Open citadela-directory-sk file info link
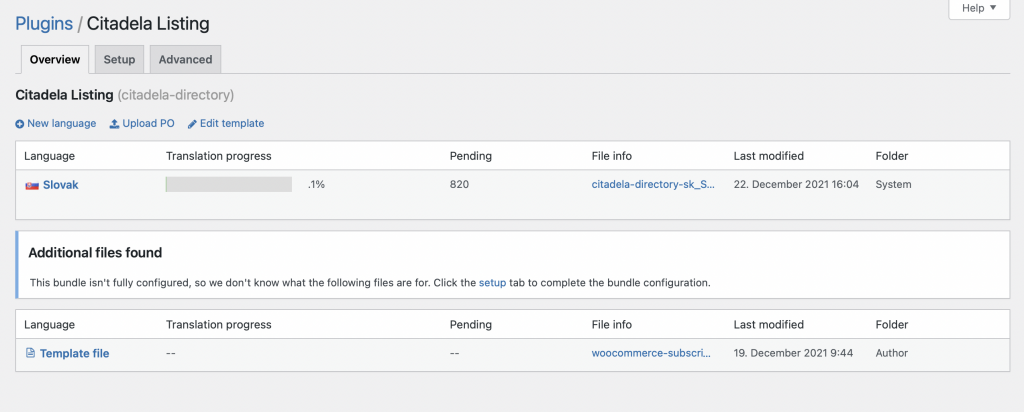The image size is (1024, 412). tap(652, 185)
